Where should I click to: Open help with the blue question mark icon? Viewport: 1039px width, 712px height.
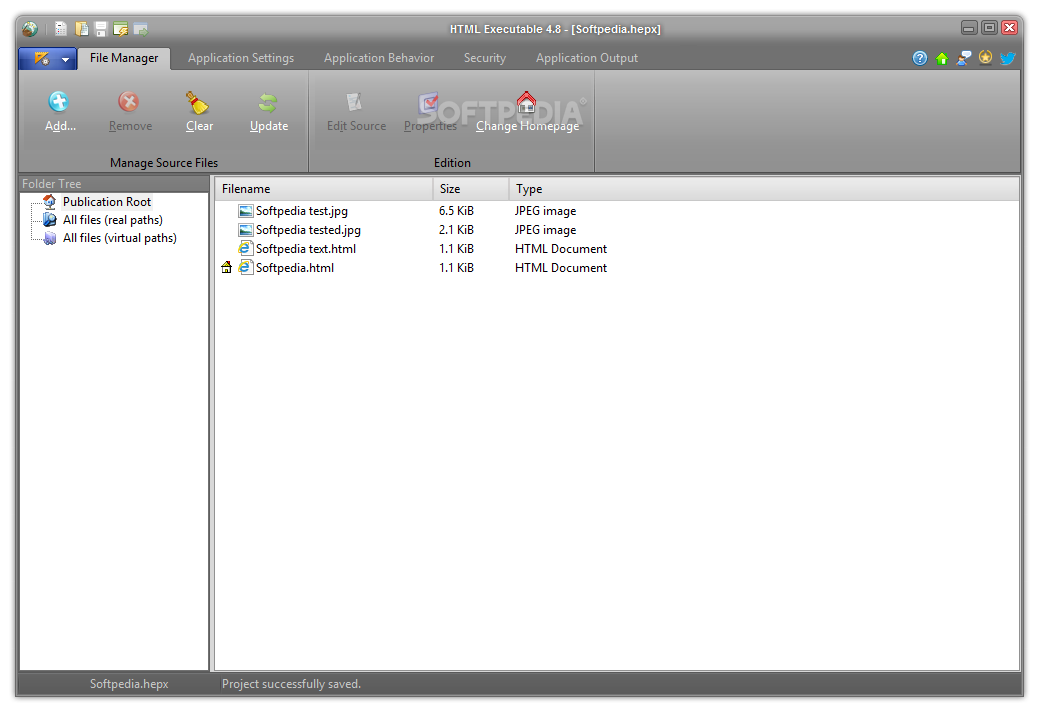[x=920, y=58]
